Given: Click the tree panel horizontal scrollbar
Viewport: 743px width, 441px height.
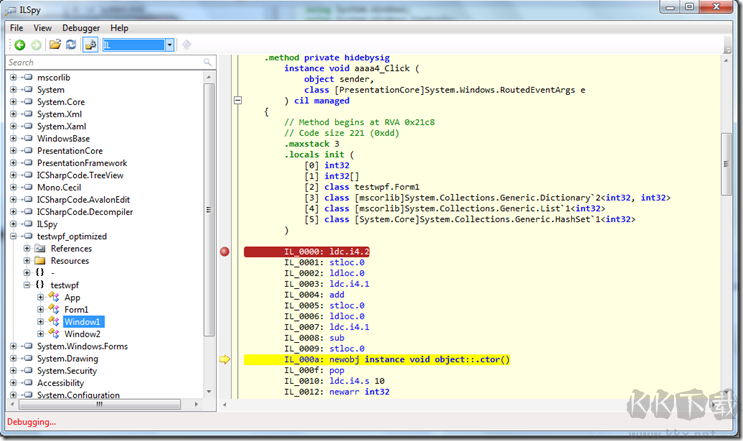Looking at the screenshot, I should tap(100, 405).
